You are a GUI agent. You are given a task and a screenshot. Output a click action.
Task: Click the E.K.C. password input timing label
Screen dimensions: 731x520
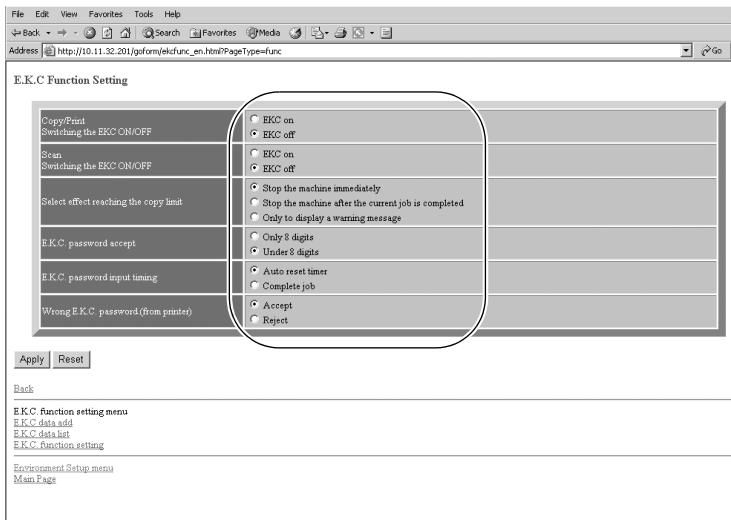100,277
